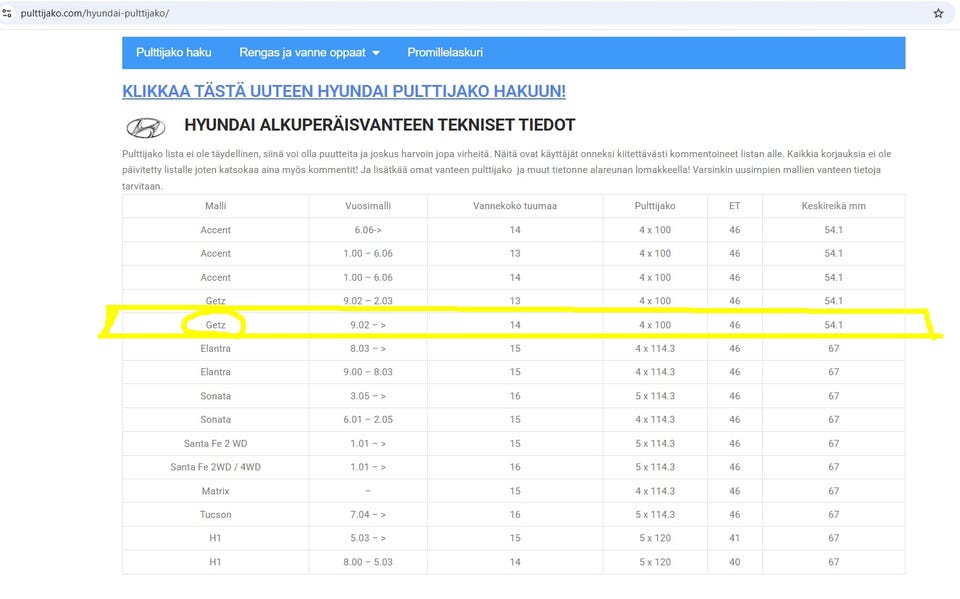Click the Elantra cell in 8.03 – > row
960x599 pixels.
tap(216, 348)
